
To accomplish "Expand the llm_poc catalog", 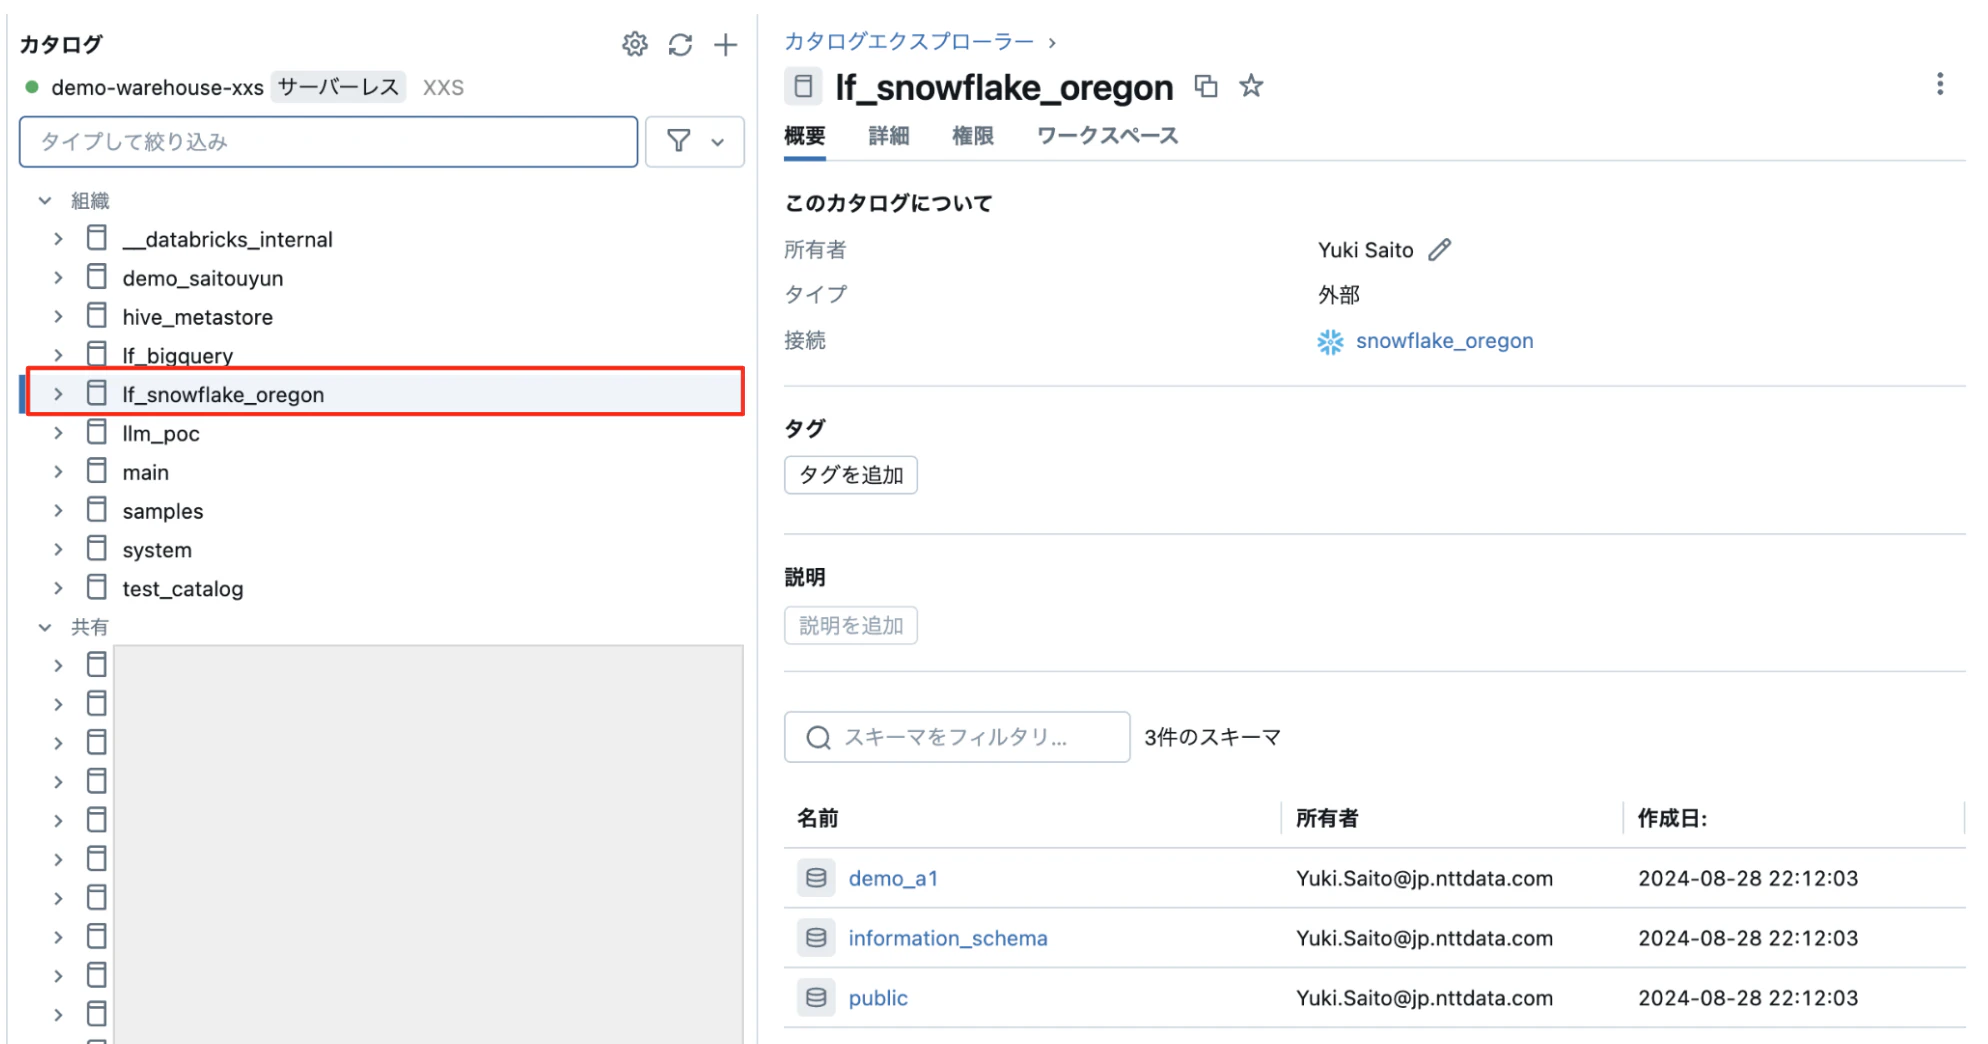I will pos(58,433).
